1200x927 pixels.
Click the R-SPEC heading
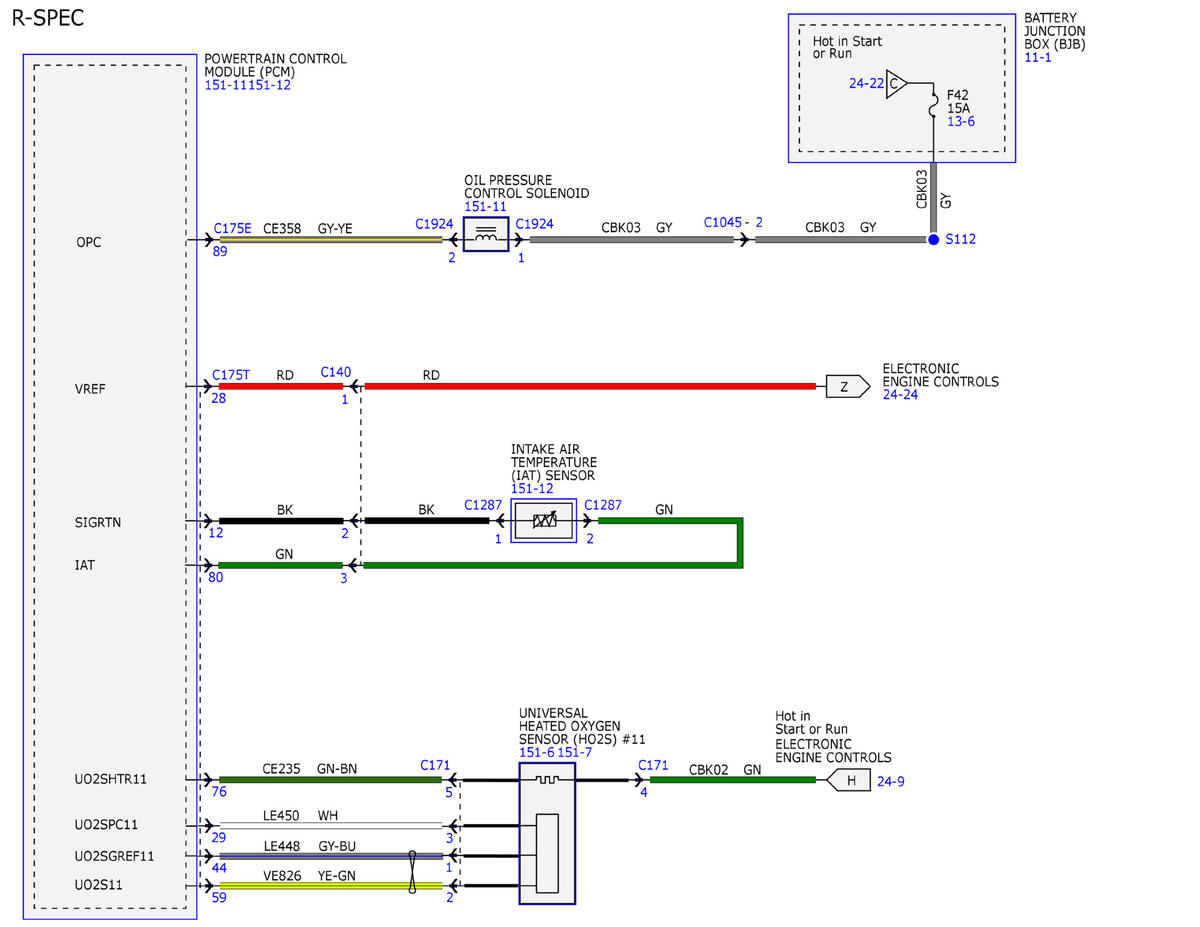(x=48, y=18)
